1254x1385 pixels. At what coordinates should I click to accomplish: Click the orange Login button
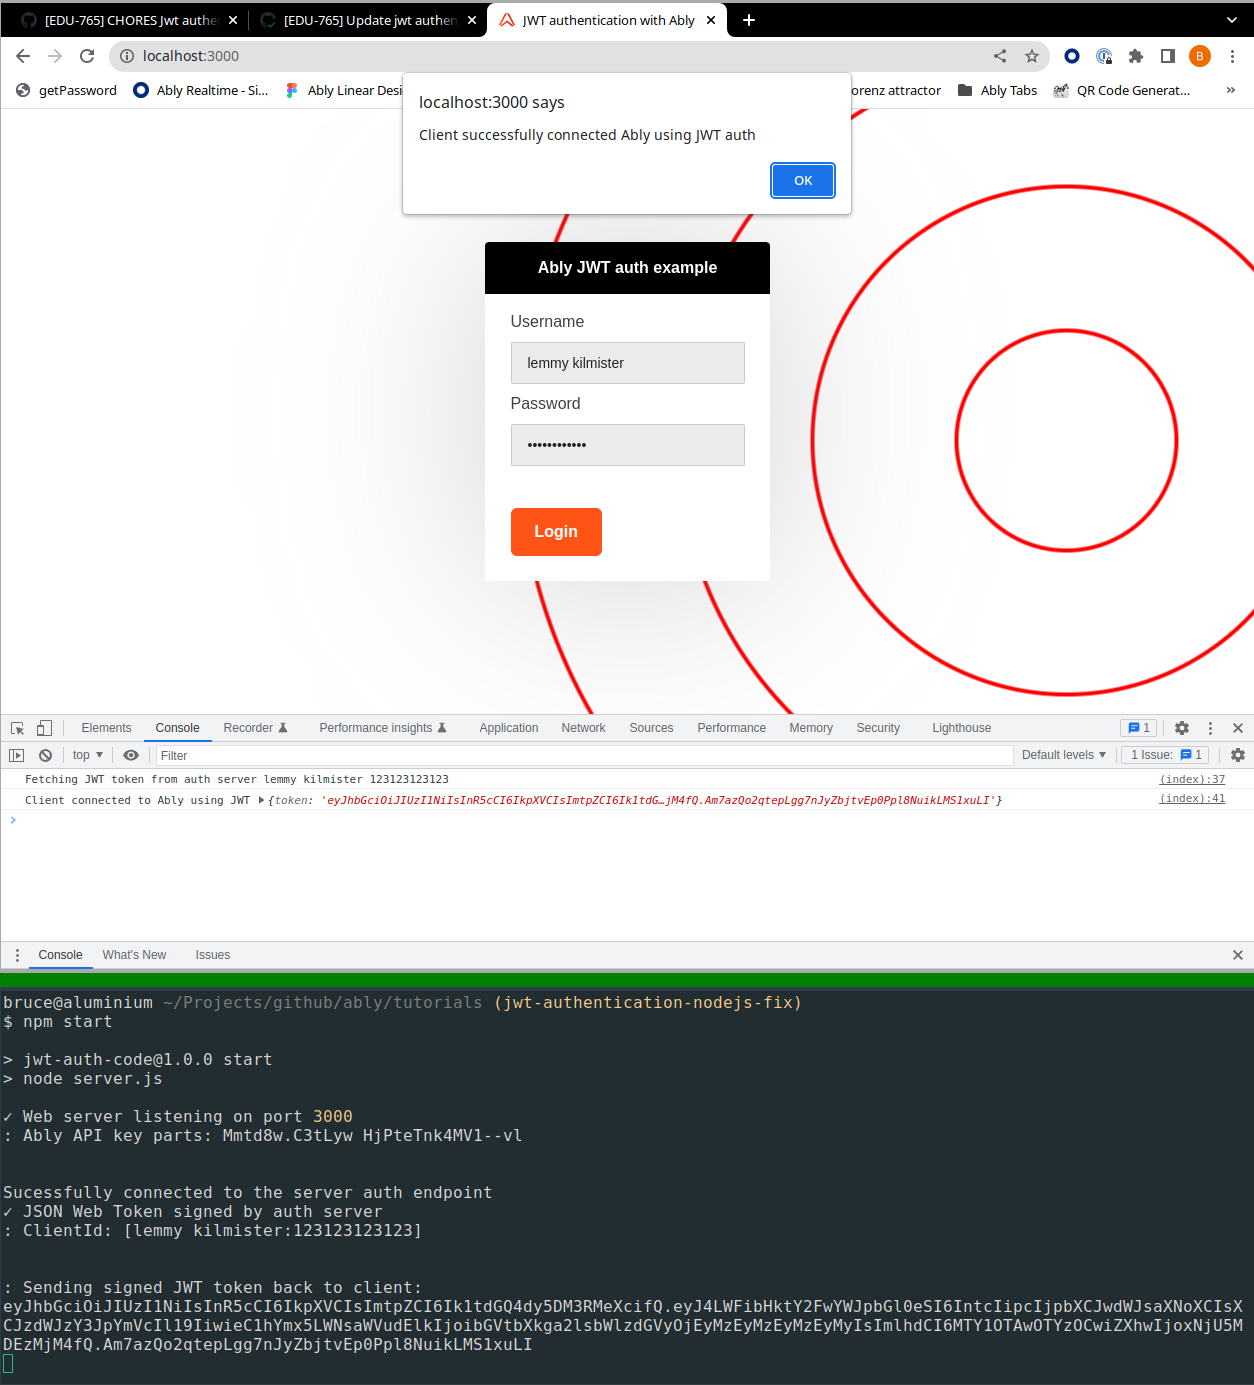556,532
